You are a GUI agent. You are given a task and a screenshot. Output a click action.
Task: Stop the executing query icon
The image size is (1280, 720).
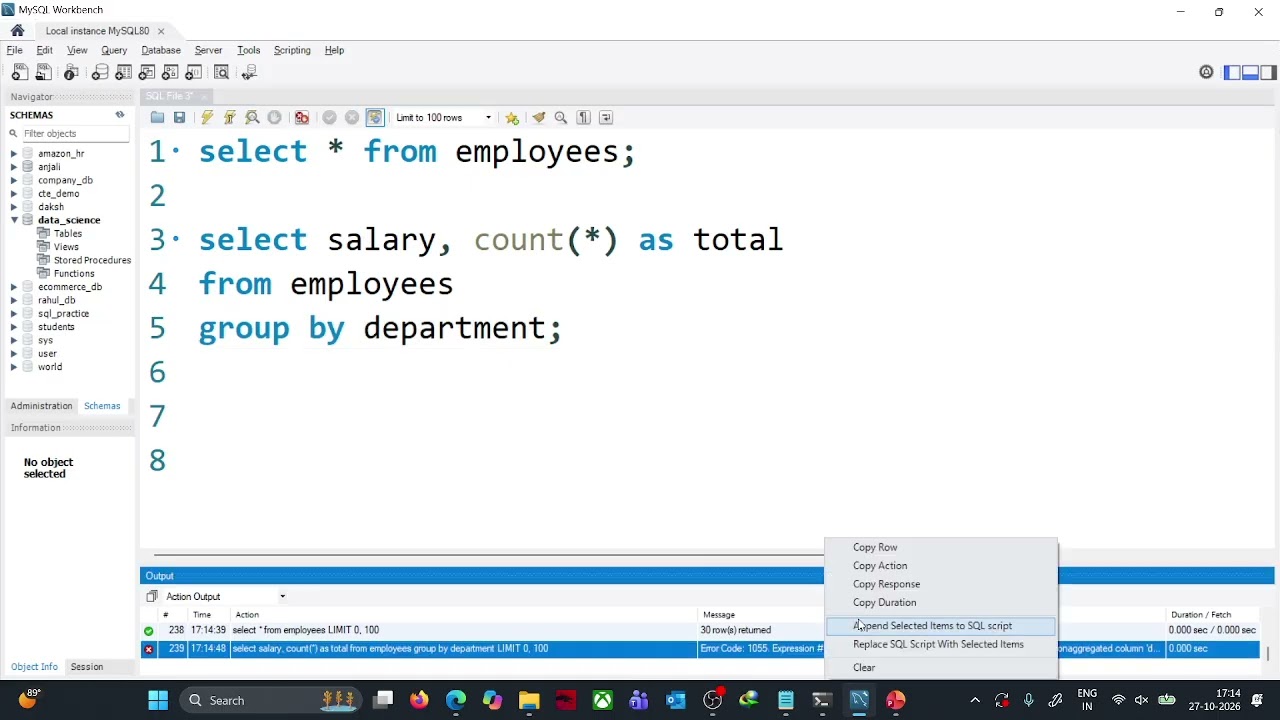(x=275, y=118)
